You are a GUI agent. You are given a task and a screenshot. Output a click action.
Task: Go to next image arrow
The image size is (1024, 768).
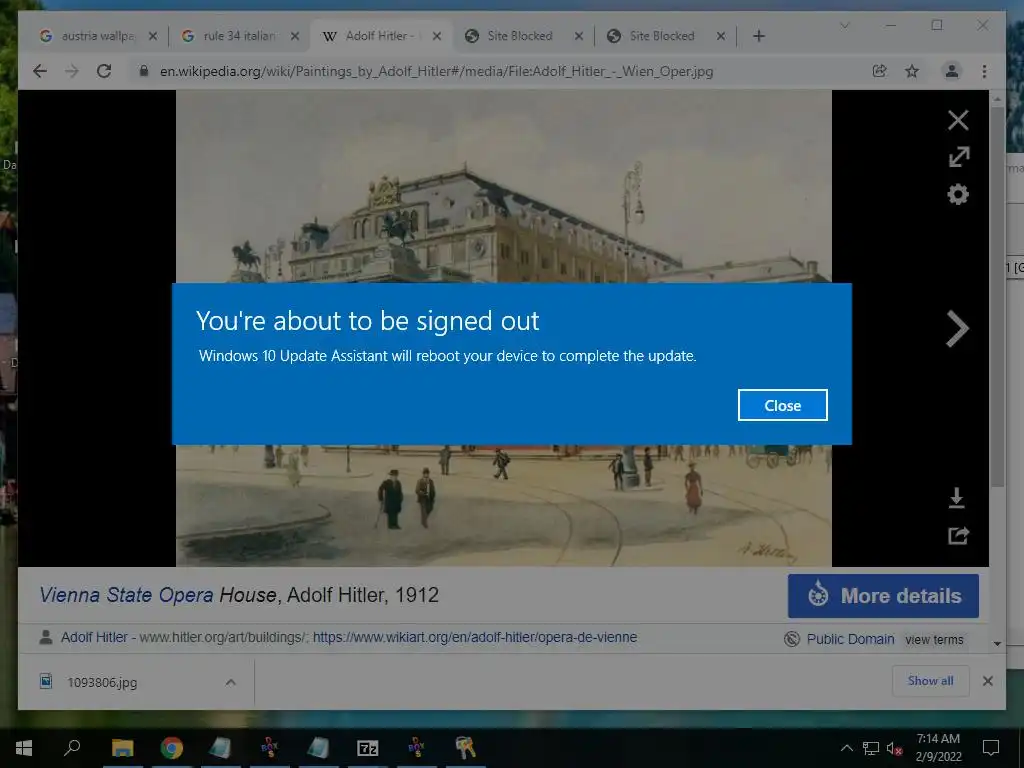tap(957, 328)
